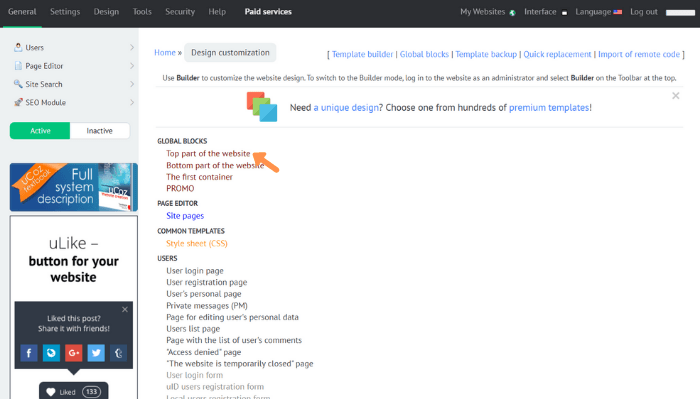Open User registration page template

pos(206,282)
